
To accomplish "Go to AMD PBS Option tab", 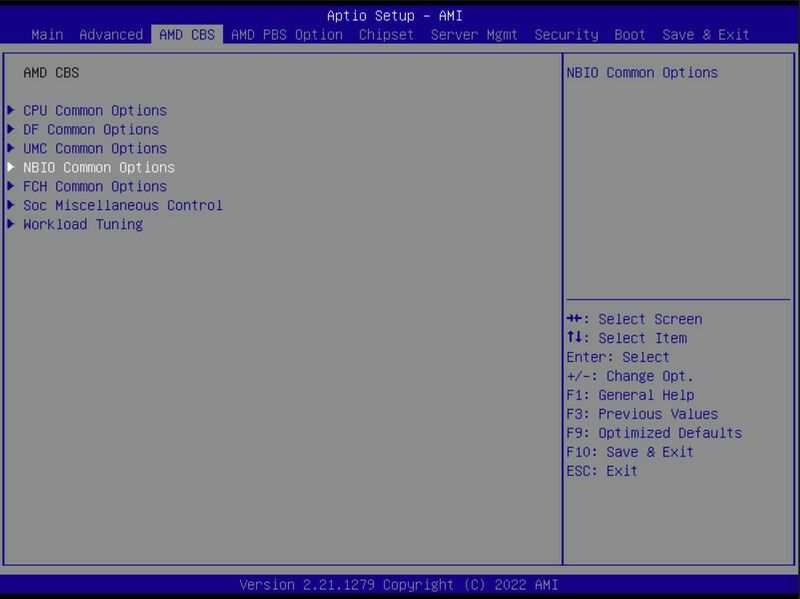I will click(286, 35).
